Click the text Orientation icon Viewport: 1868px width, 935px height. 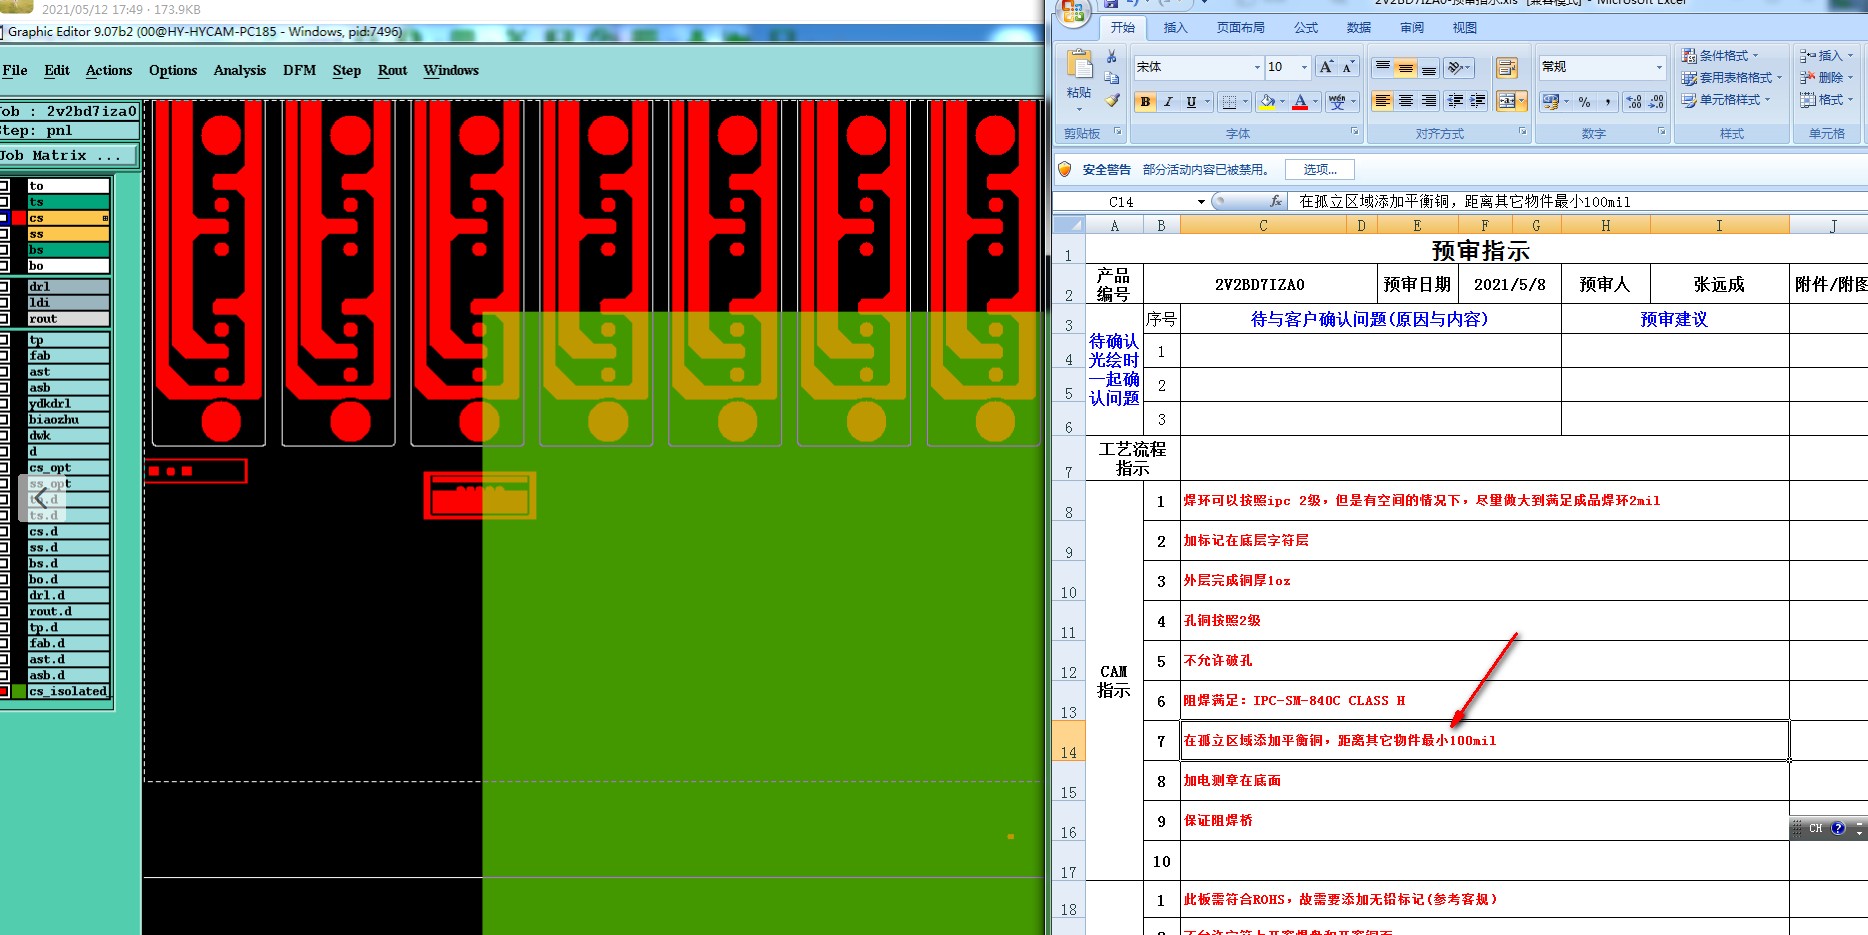(x=1456, y=68)
